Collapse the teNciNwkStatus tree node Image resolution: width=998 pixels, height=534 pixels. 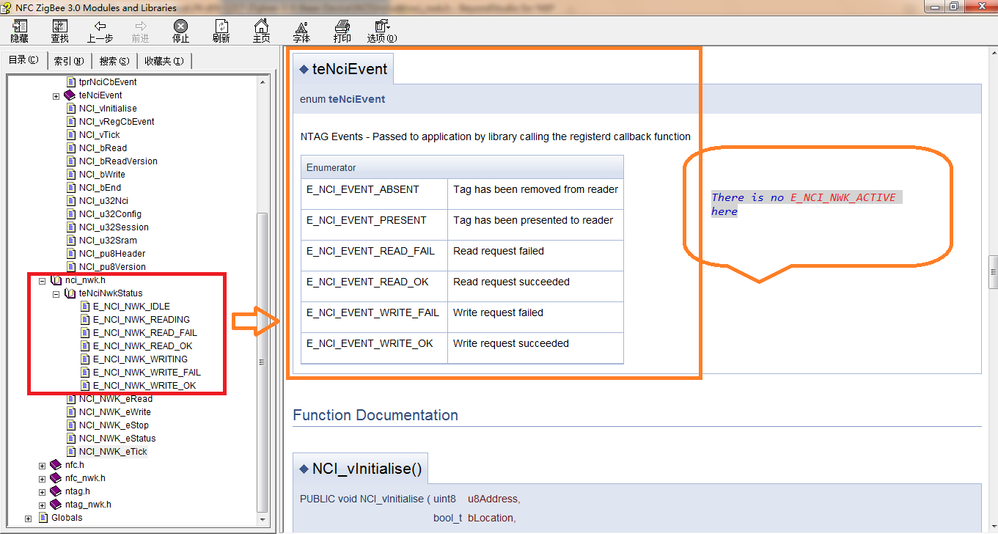(x=56, y=294)
